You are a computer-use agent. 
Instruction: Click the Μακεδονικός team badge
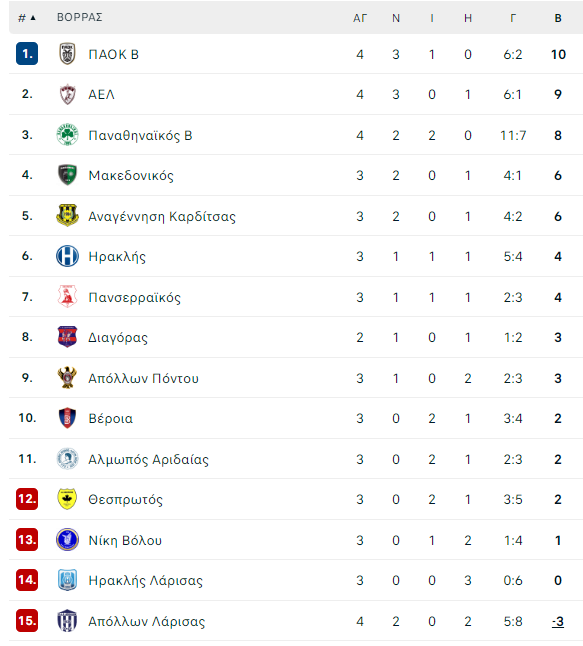[67, 175]
